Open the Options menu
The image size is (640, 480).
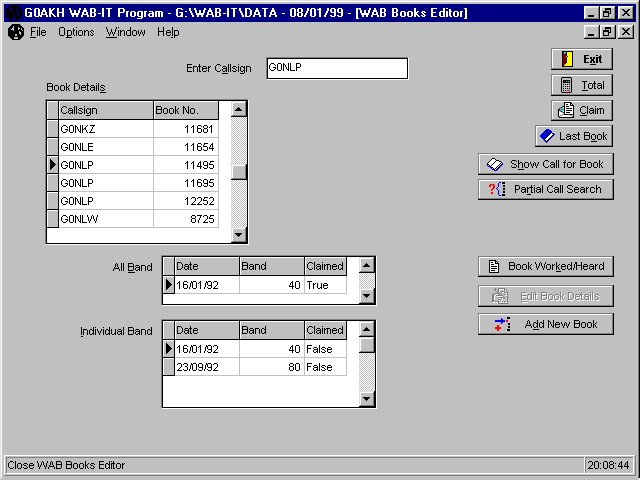click(76, 32)
